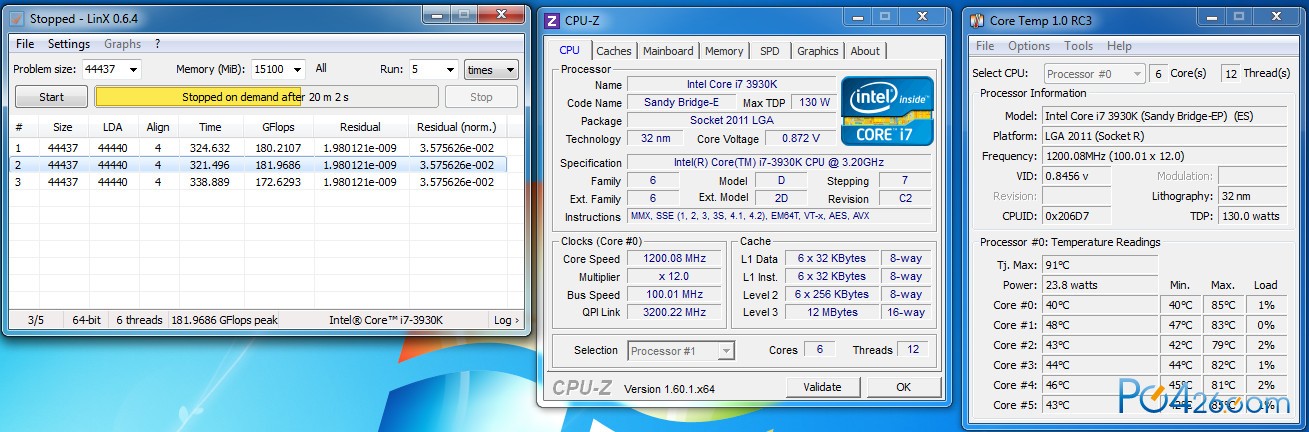Open the Selection Processor #1 dropdown in CPU-Z
1309x432 pixels.
(681, 351)
